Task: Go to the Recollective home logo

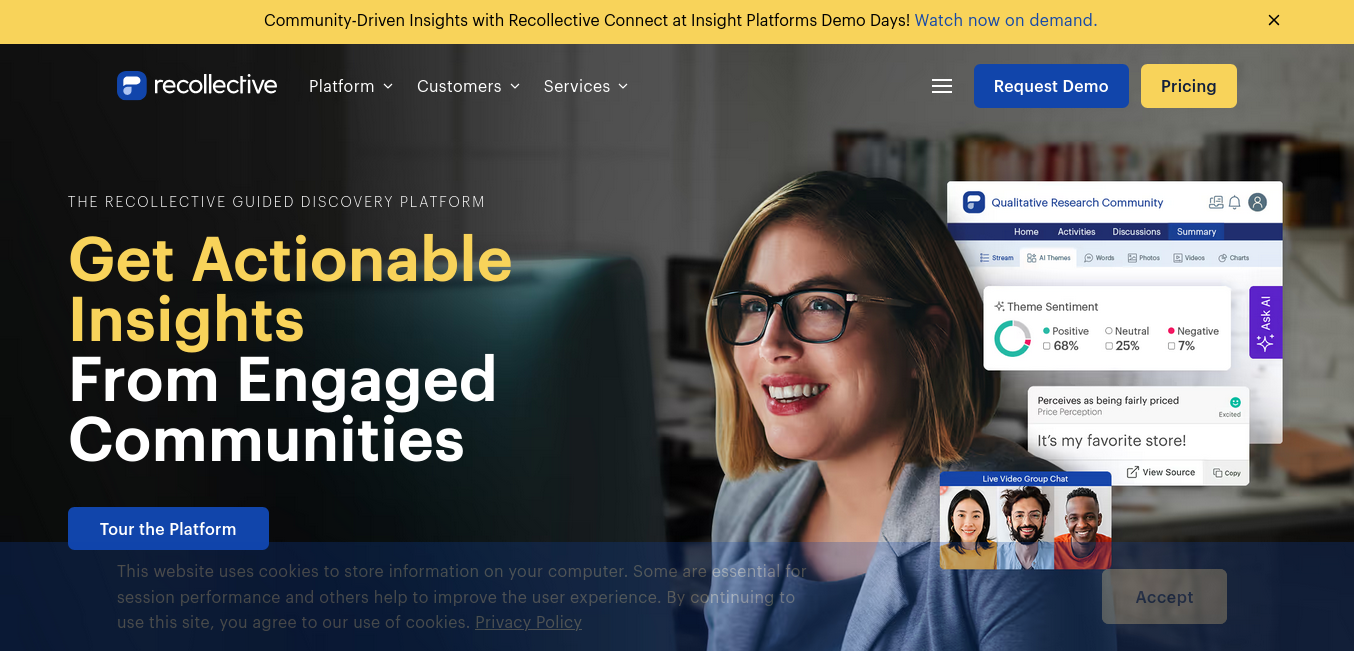Action: (x=197, y=86)
